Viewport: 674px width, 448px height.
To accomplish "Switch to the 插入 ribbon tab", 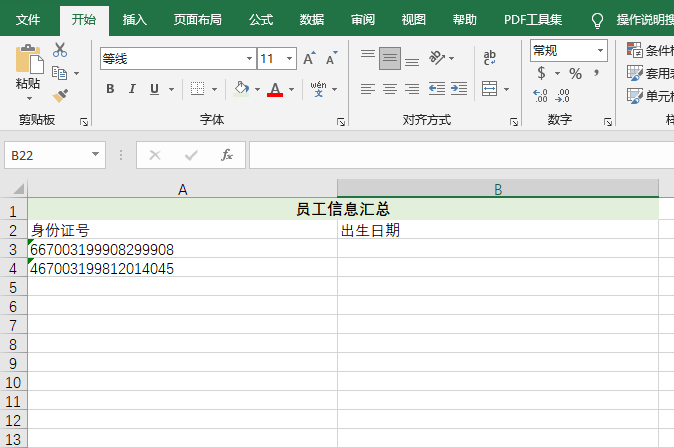I will click(135, 20).
